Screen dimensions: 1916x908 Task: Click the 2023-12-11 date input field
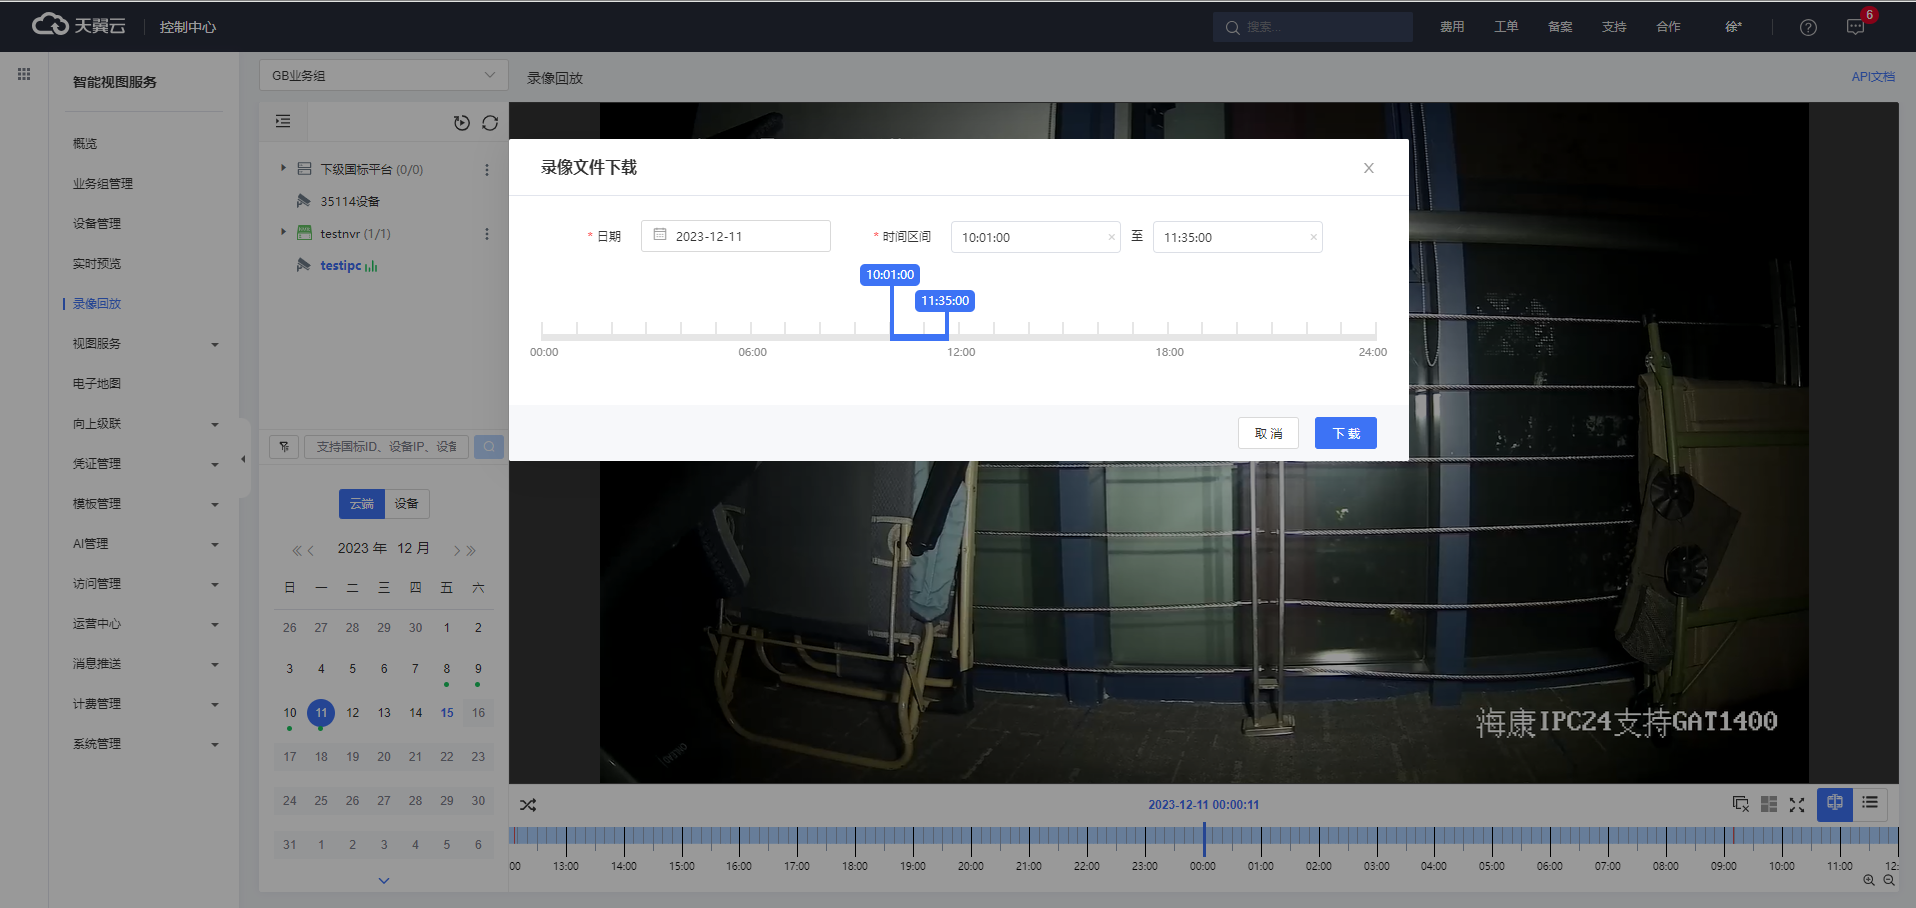click(x=736, y=237)
